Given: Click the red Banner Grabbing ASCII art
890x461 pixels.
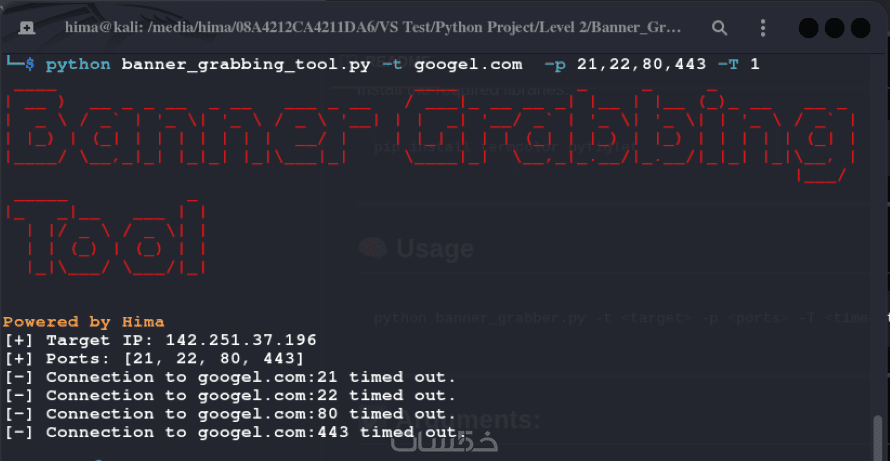Looking at the screenshot, I should point(430,135).
